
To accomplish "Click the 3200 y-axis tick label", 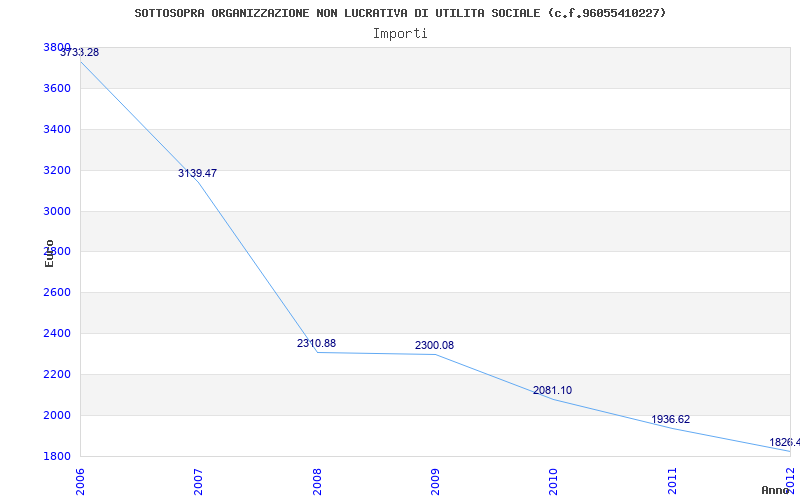I will coord(57,170).
